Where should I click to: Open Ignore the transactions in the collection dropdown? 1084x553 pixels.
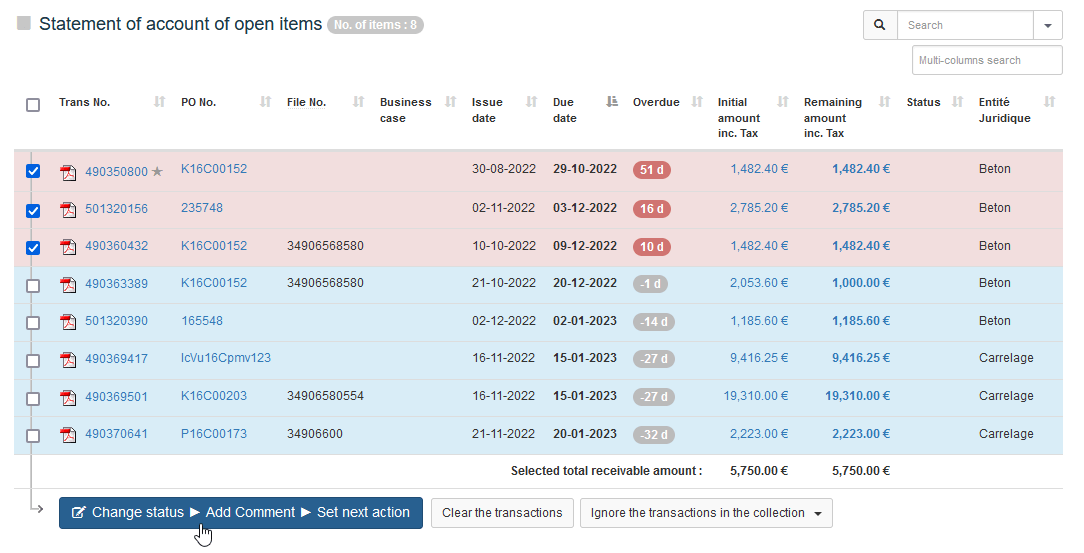click(x=706, y=513)
